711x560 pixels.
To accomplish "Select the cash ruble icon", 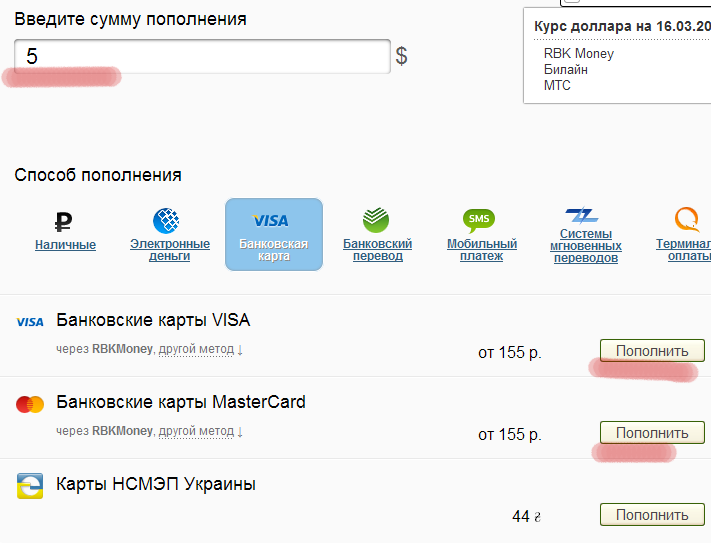I will (65, 221).
